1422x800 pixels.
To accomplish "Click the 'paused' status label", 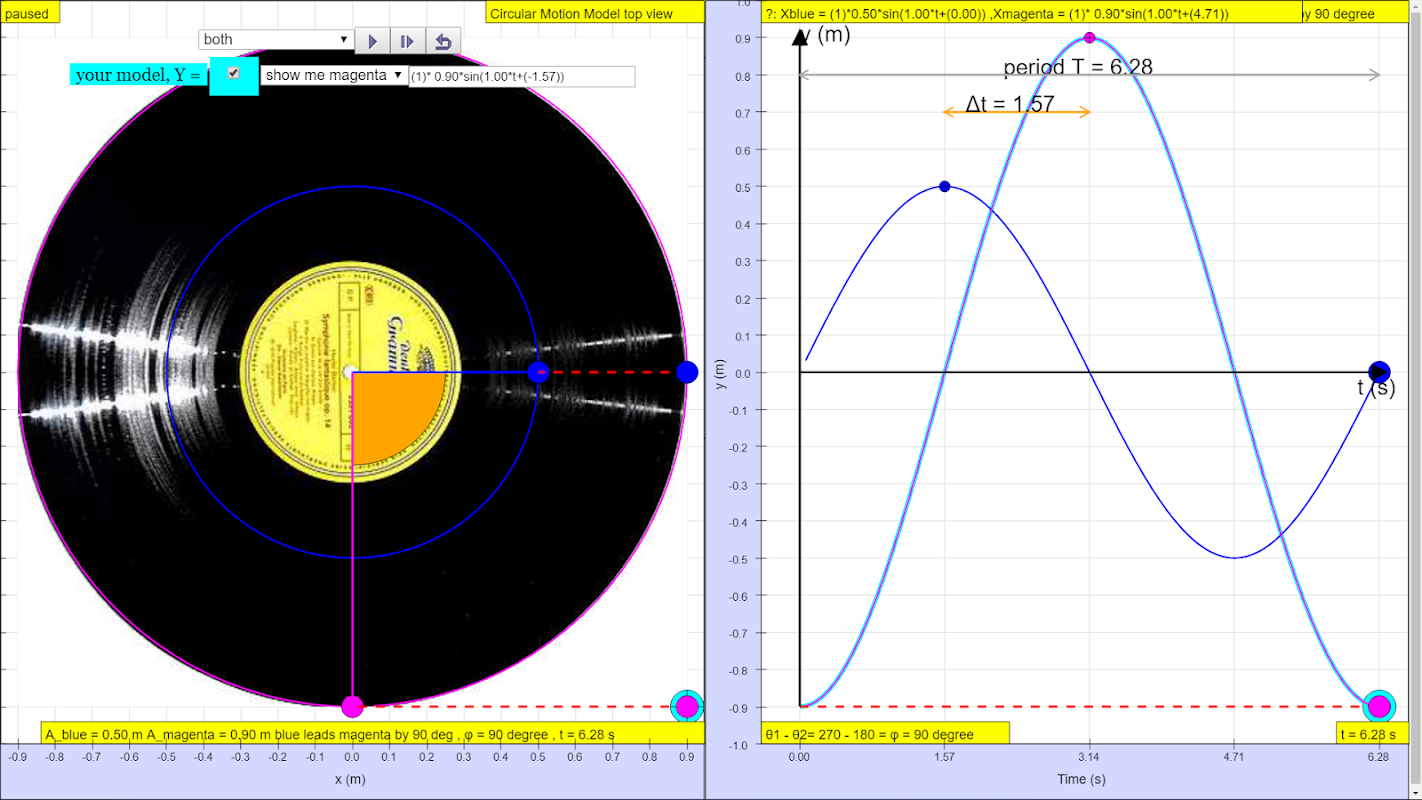I will pos(30,12).
